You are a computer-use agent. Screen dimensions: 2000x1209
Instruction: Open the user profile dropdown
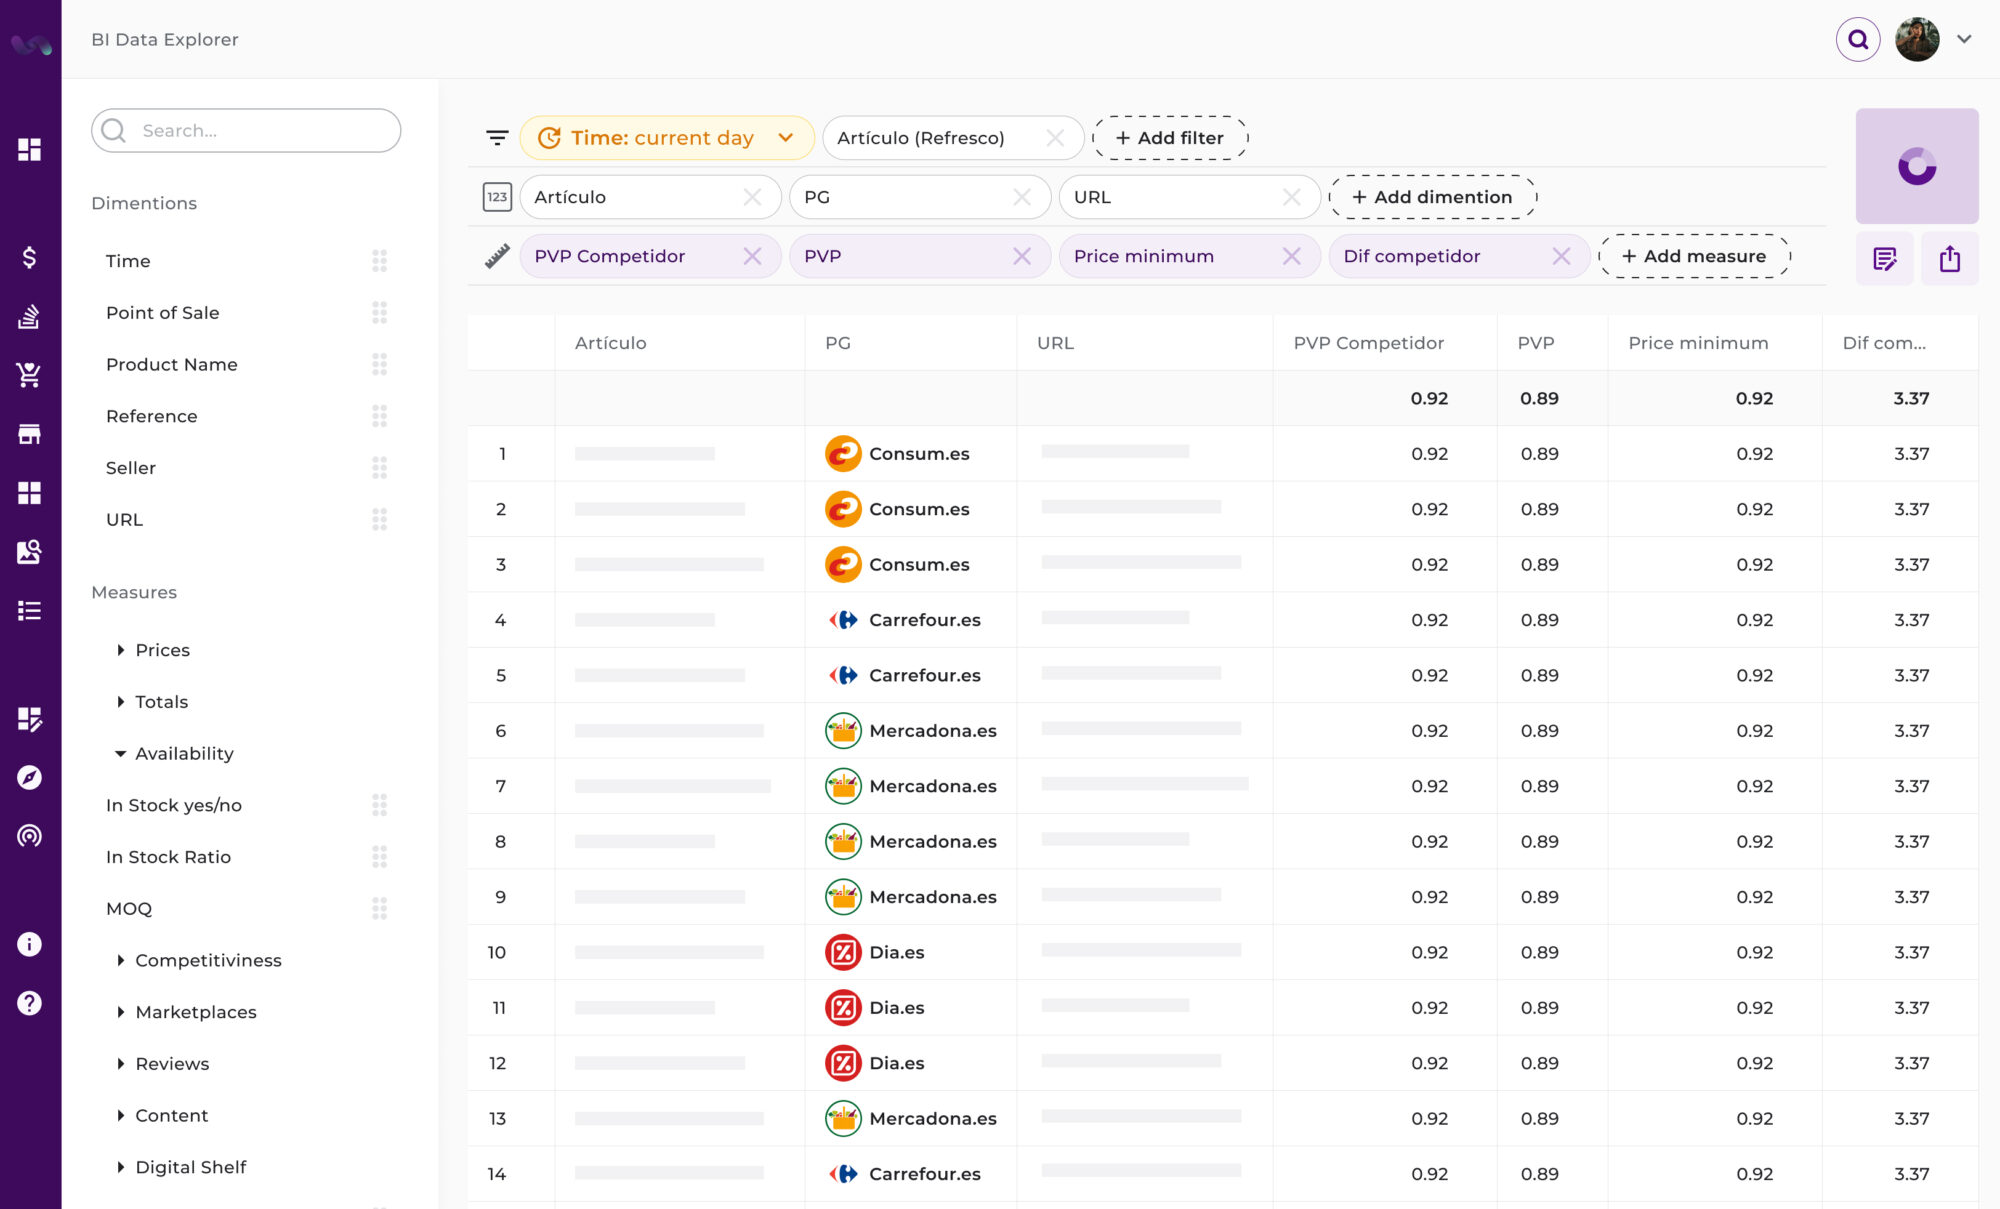pyautogui.click(x=1964, y=39)
